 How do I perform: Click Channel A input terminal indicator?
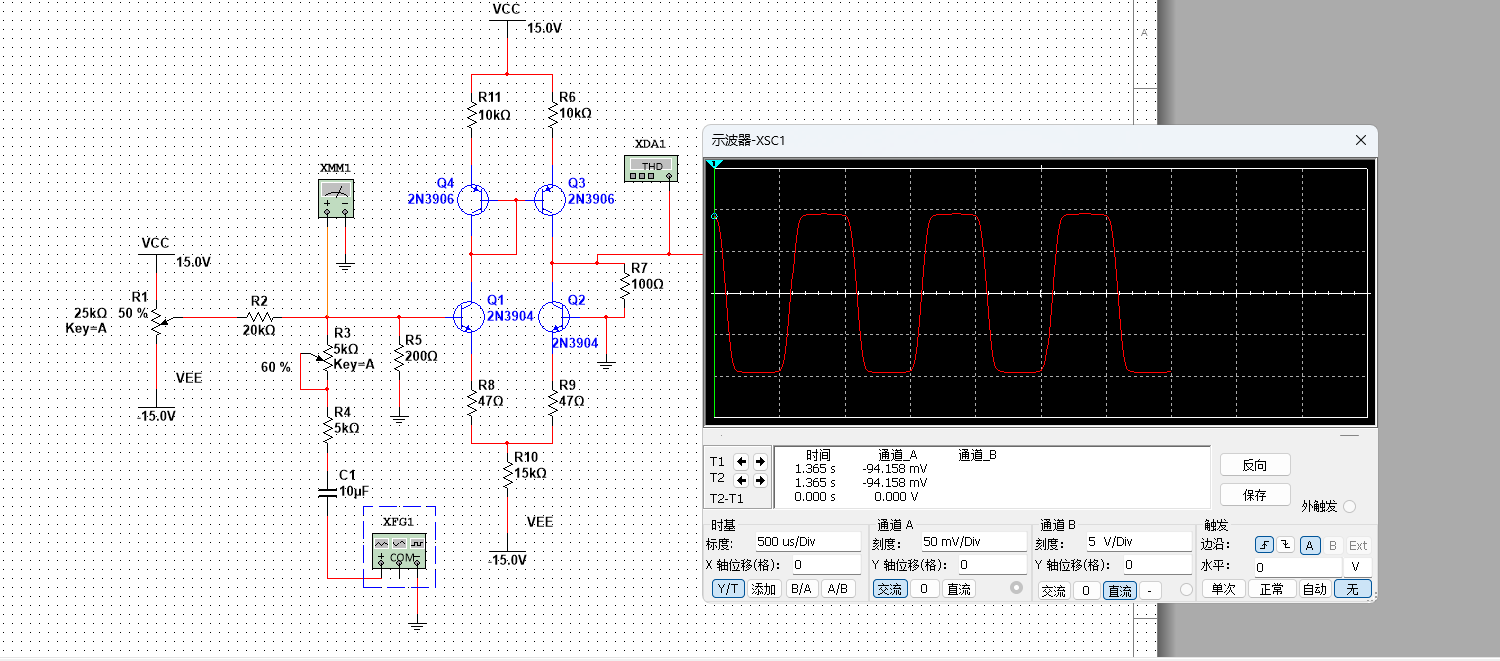point(1018,588)
